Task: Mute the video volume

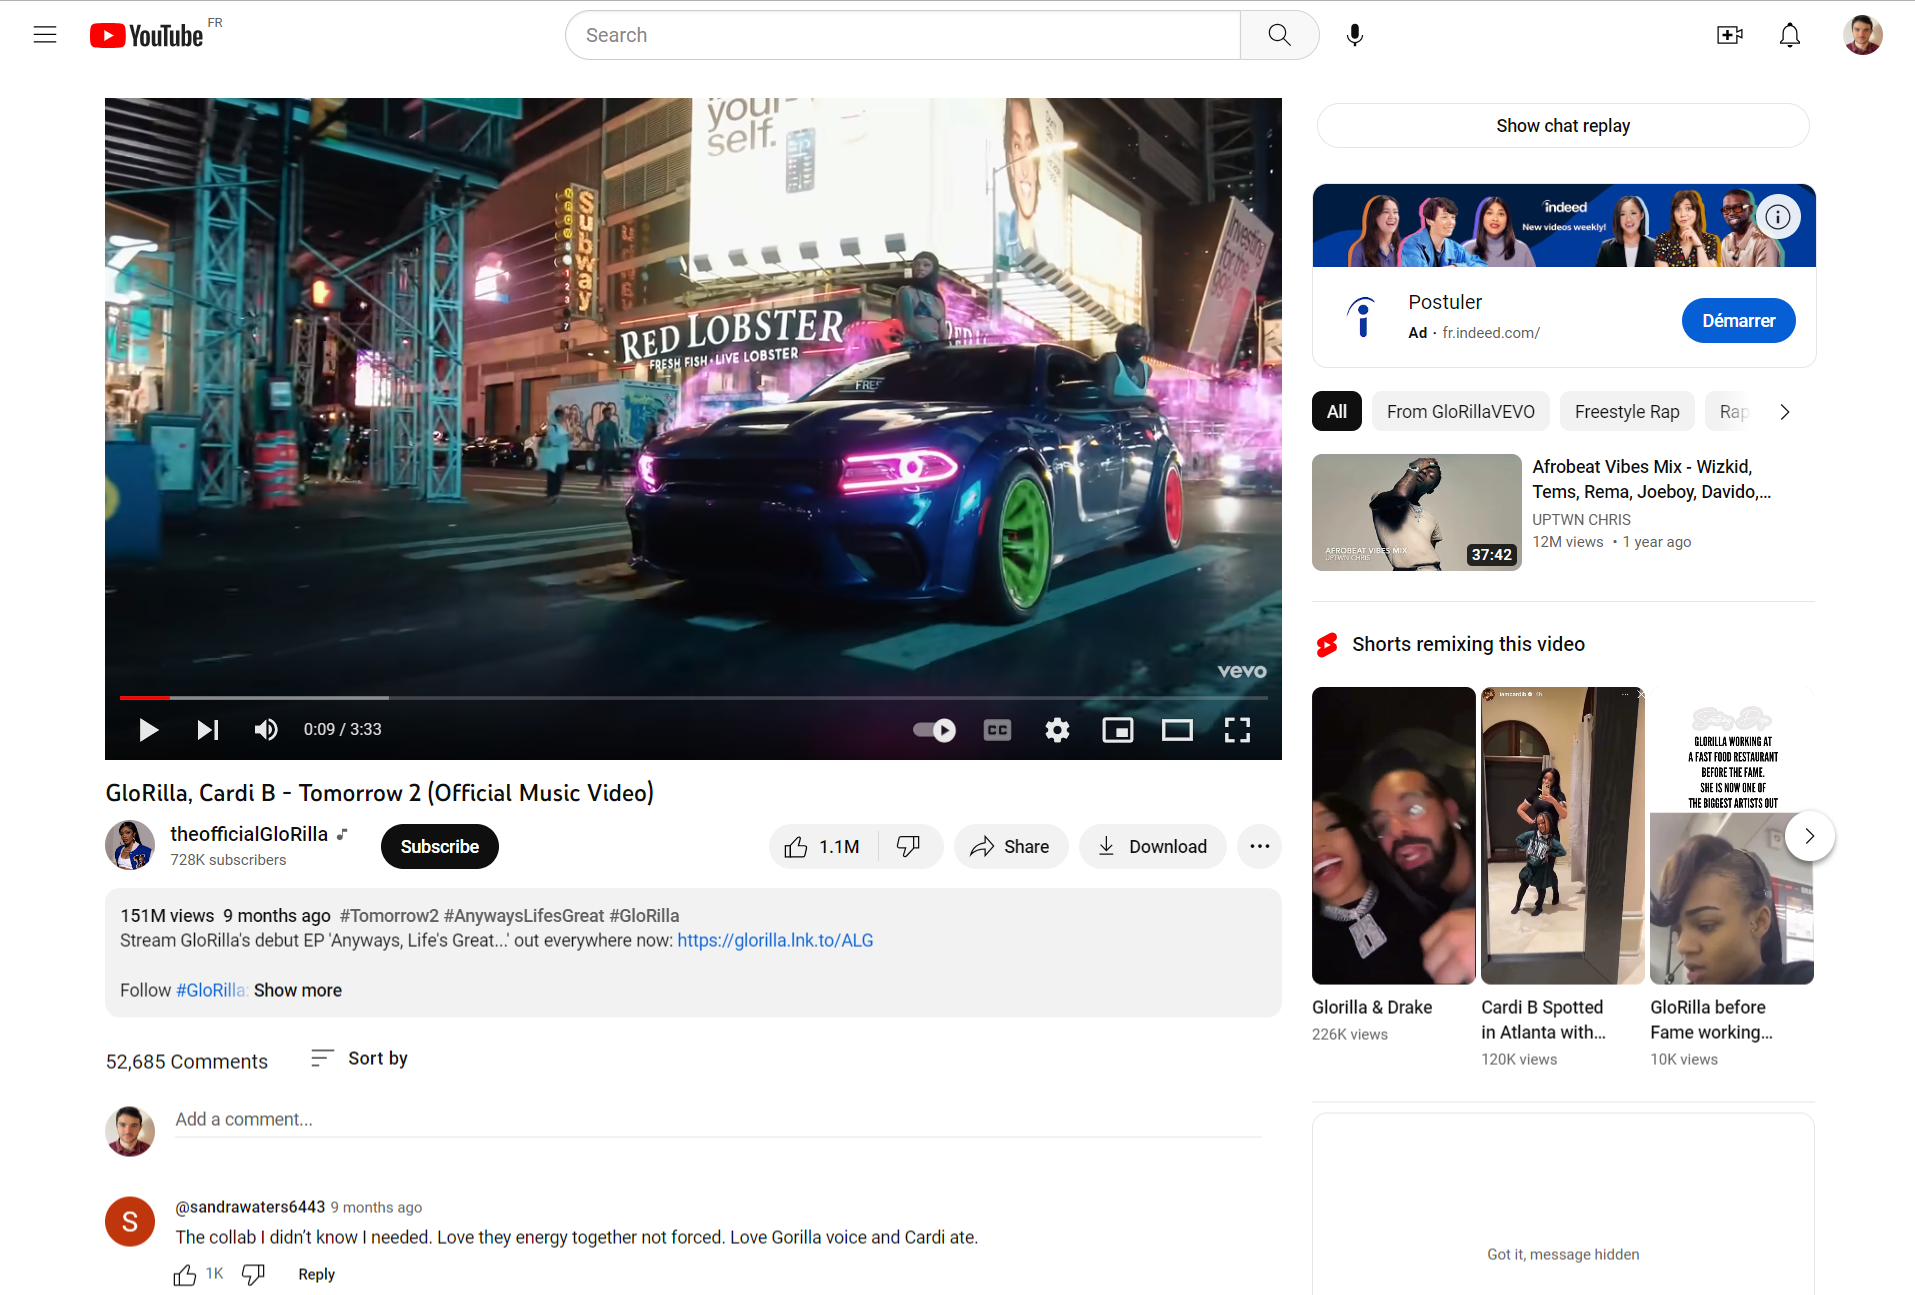Action: 266,730
